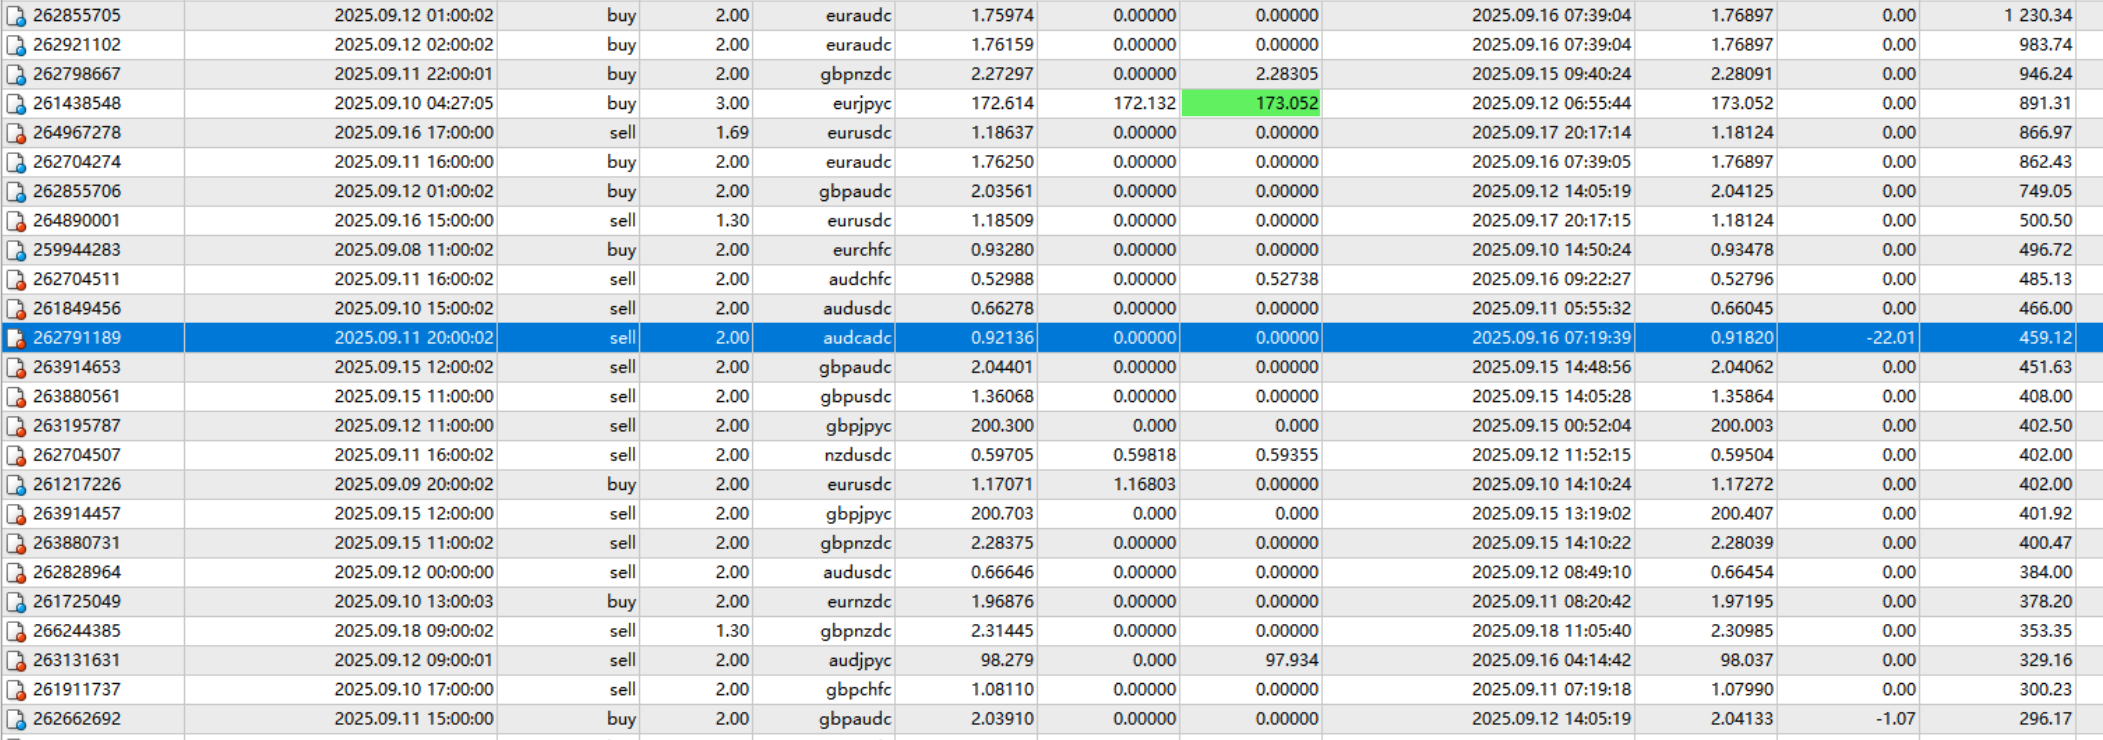This screenshot has height=740, width=2103.
Task: Click the open price 2.27297
Action: (1003, 74)
